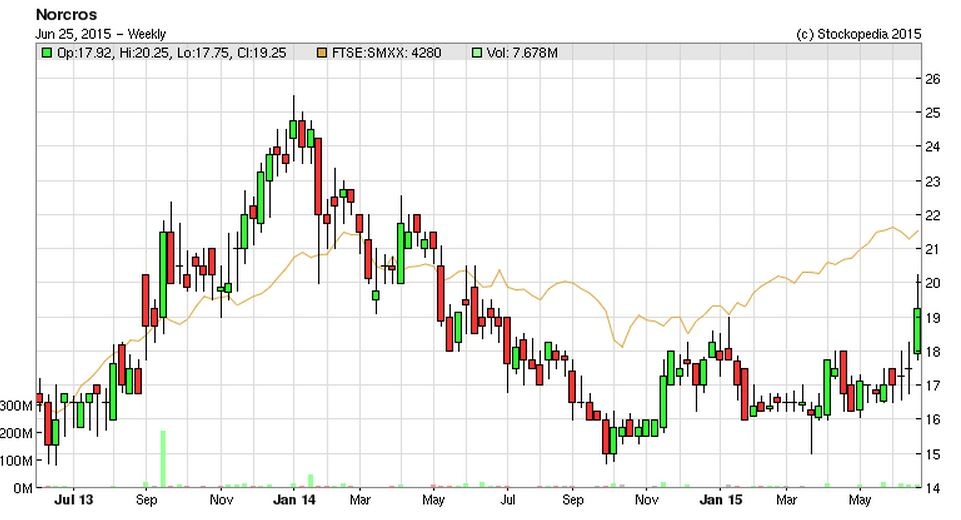The height and width of the screenshot is (520, 961).
Task: Click the 'Vol: 7.678M' legend label
Action: click(522, 53)
